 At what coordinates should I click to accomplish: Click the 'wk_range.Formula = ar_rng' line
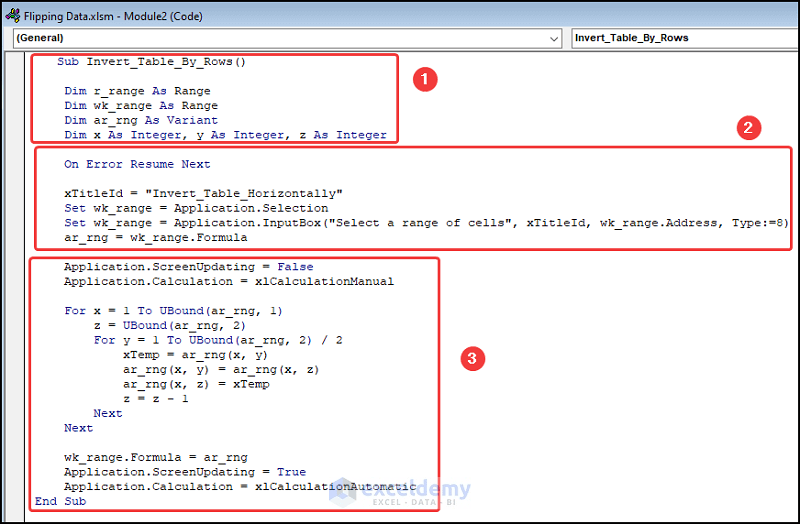[156, 458]
